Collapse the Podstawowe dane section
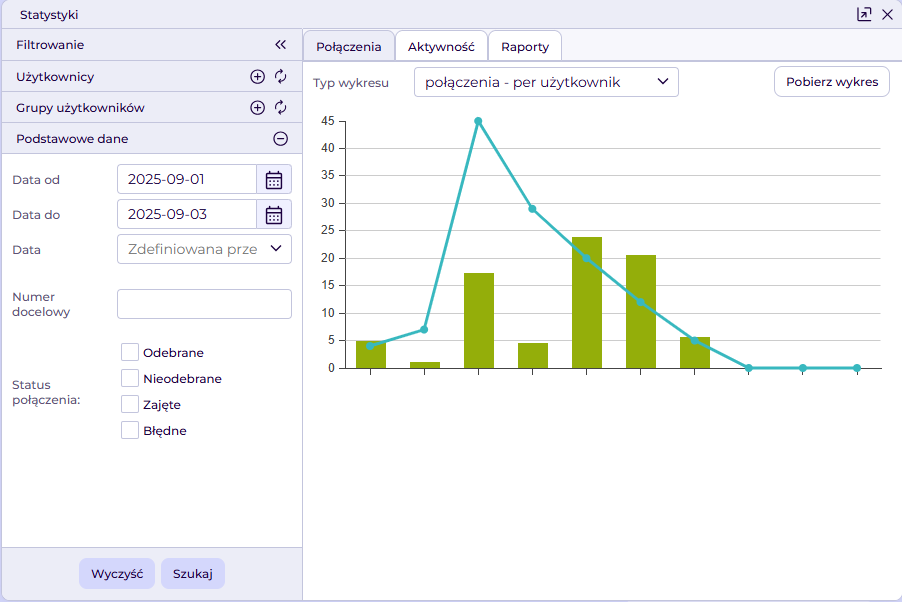 point(281,139)
